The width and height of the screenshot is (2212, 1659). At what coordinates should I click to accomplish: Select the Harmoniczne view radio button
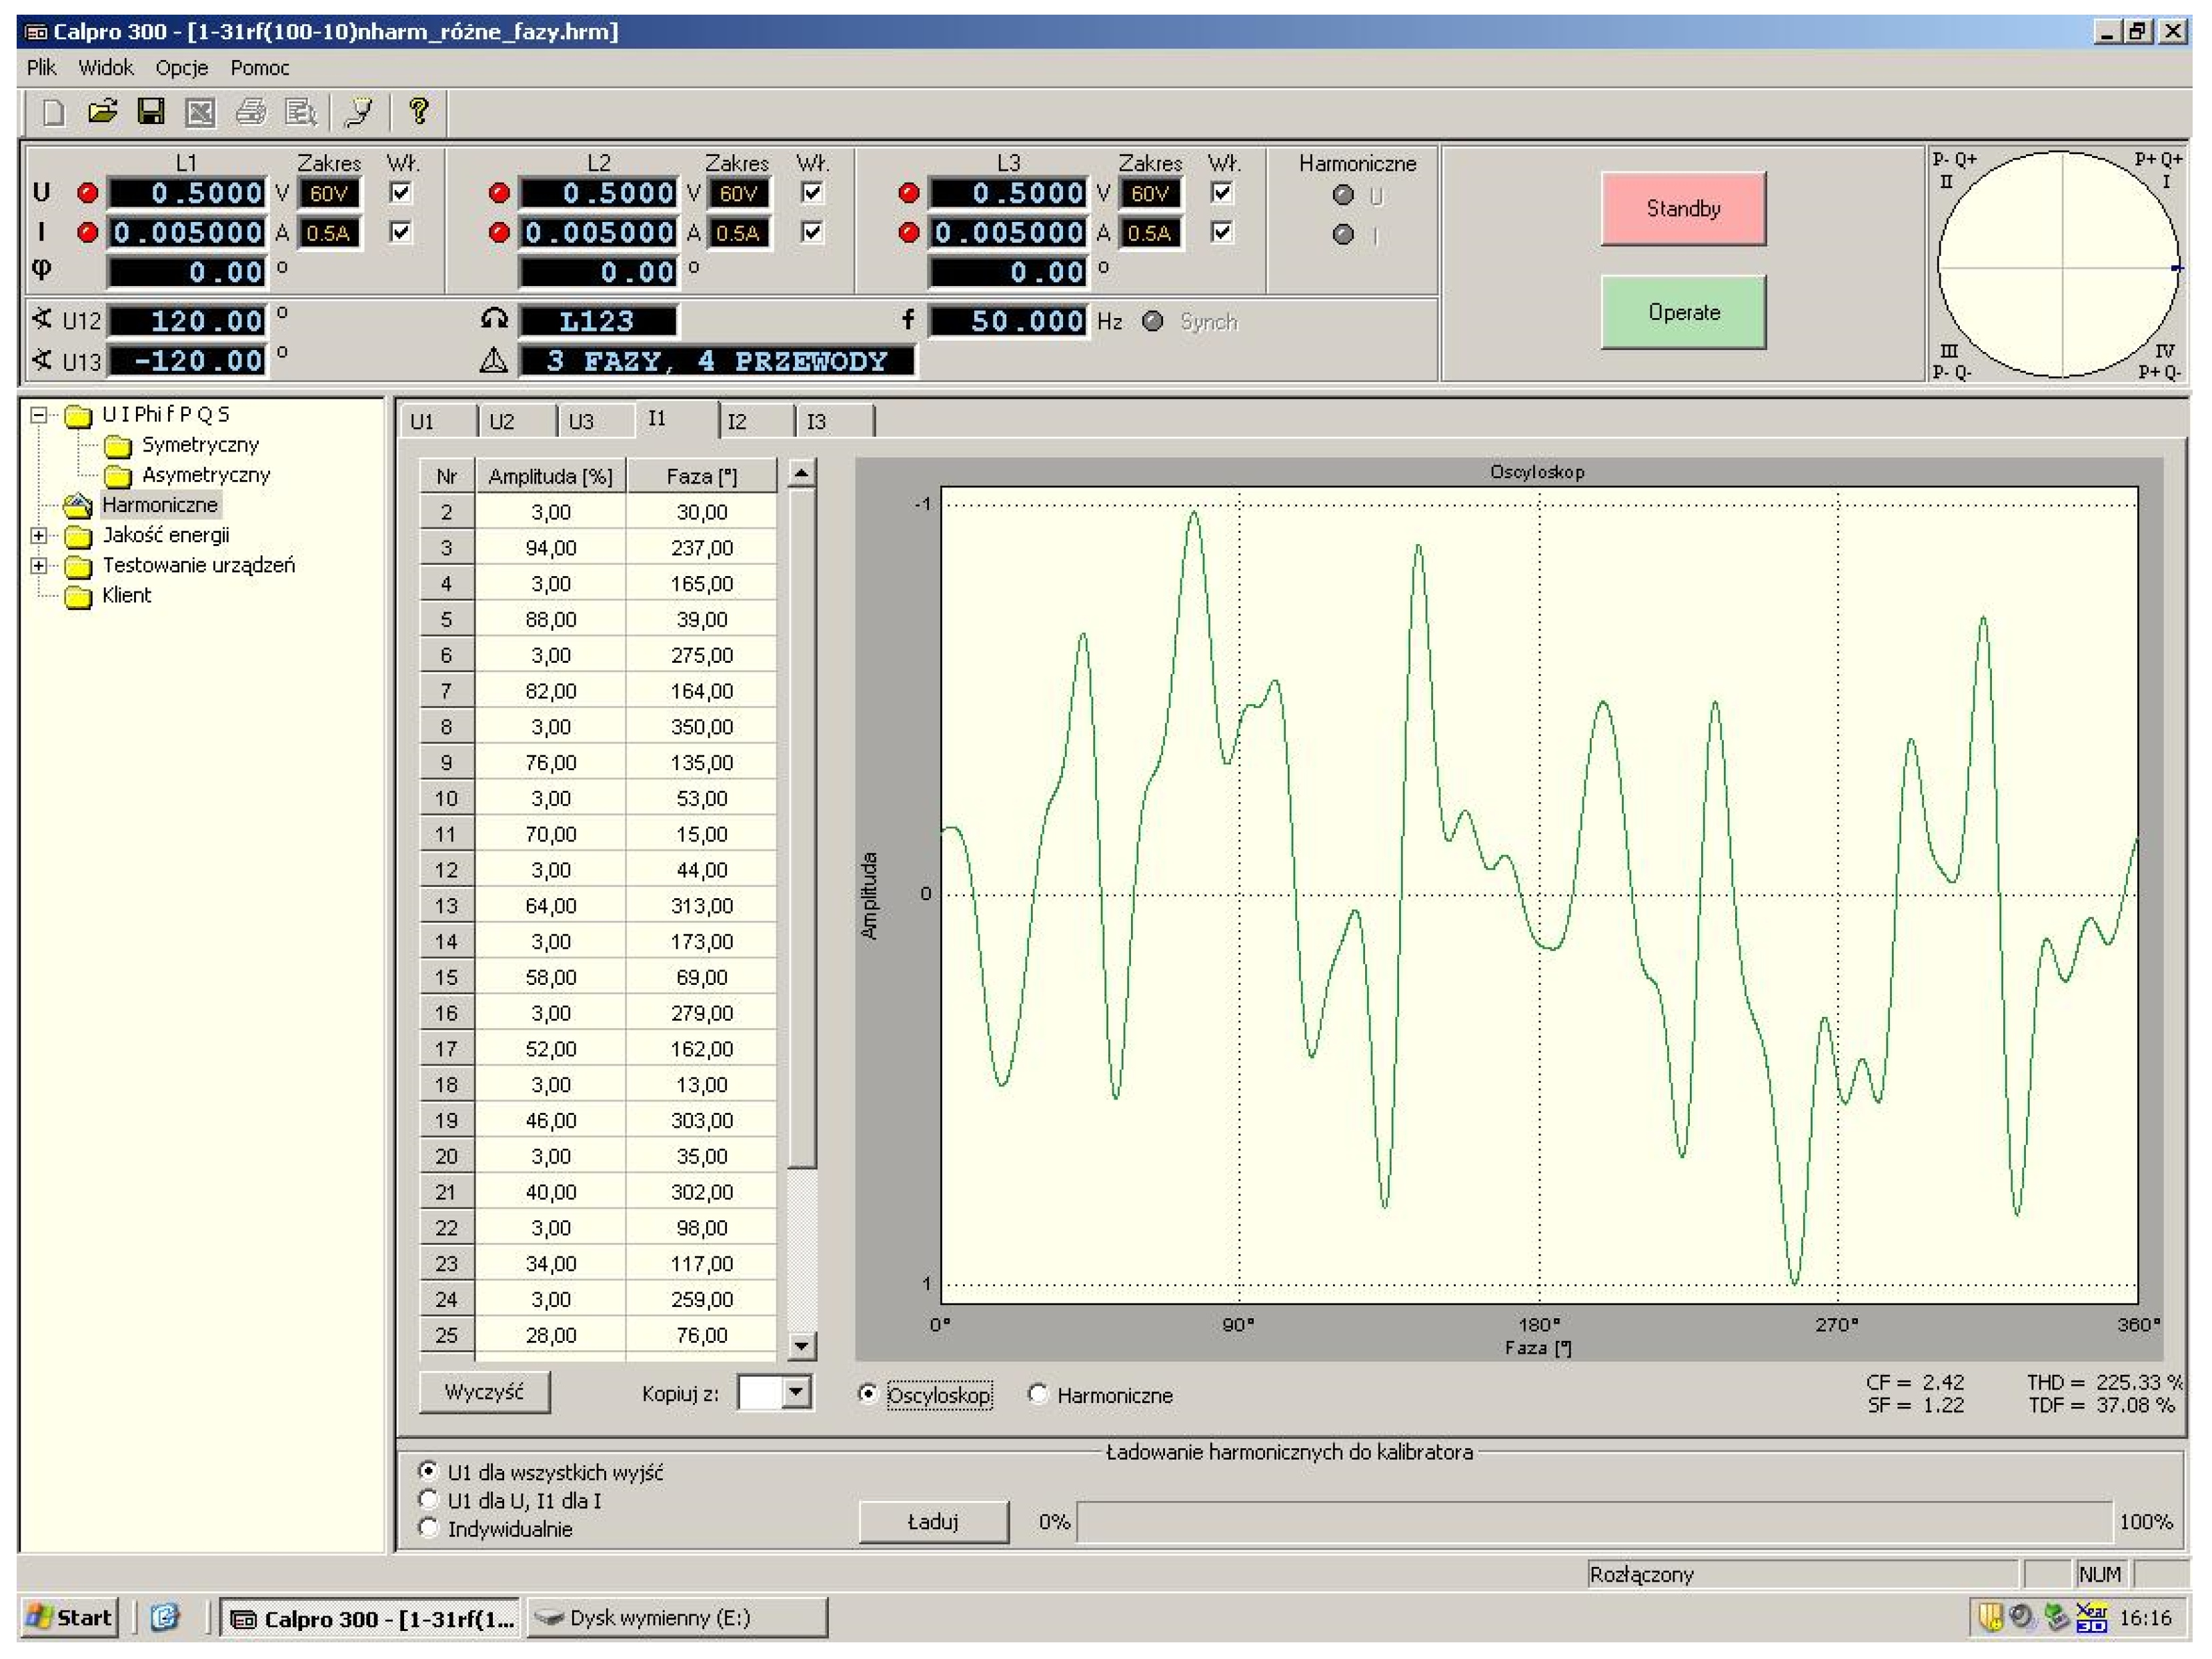(1038, 1394)
